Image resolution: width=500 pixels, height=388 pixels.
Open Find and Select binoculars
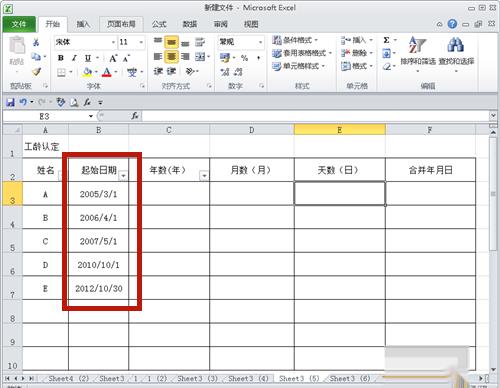(456, 53)
